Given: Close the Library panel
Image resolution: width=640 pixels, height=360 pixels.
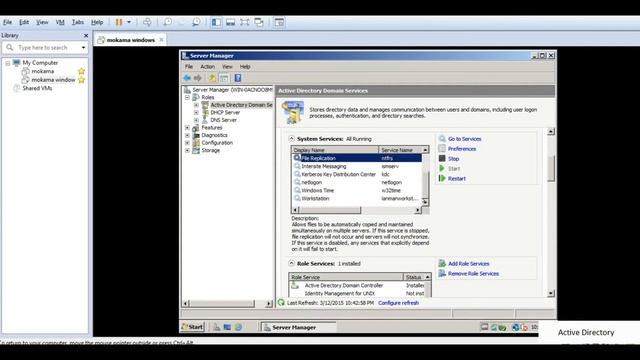Looking at the screenshot, I should pos(86,36).
